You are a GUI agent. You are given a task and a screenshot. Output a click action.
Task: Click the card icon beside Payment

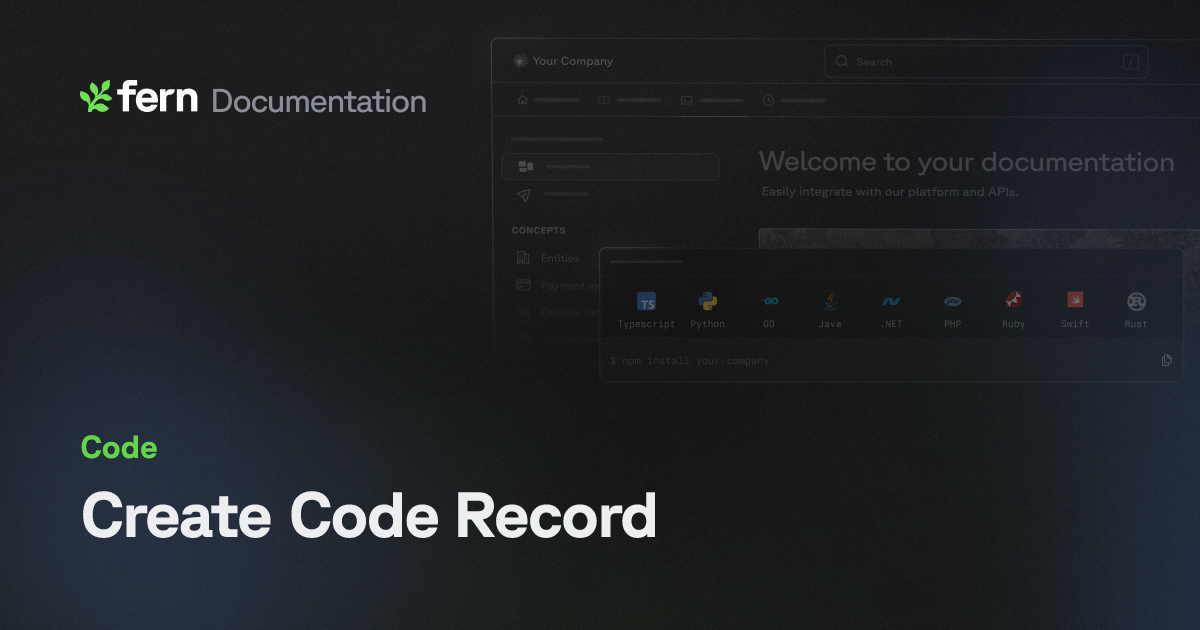(523, 285)
